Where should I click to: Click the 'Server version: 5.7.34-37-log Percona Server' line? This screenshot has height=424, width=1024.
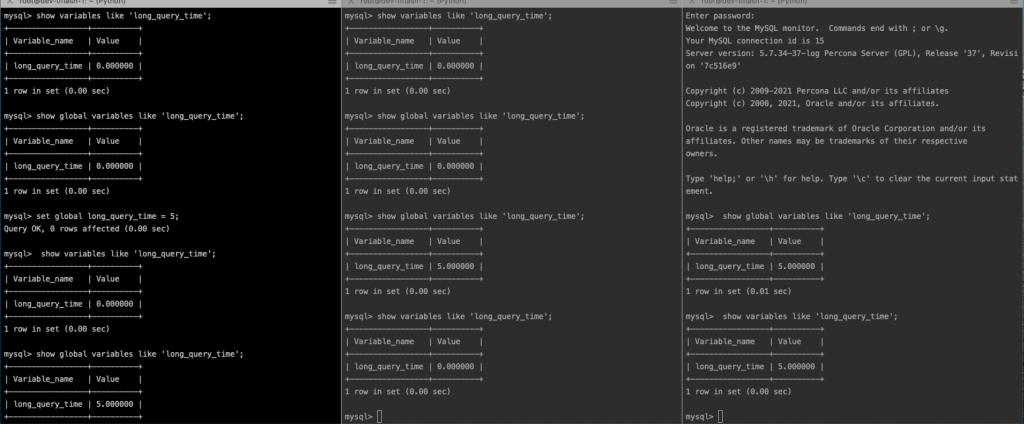point(851,54)
